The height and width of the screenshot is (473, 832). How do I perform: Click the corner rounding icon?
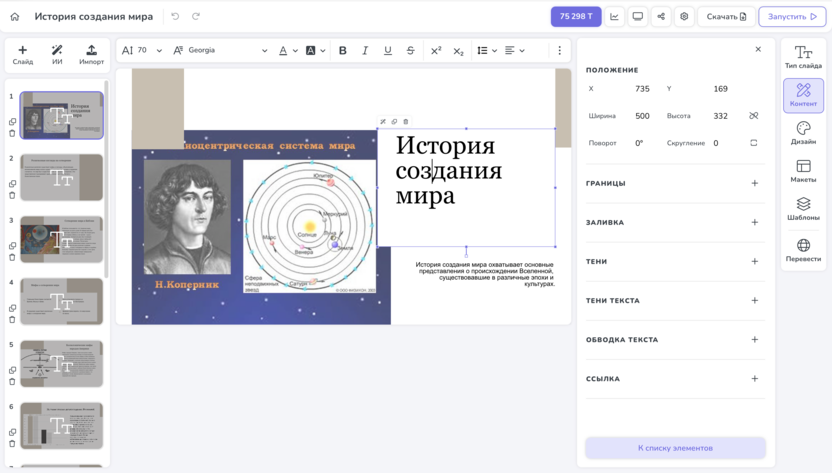point(753,143)
